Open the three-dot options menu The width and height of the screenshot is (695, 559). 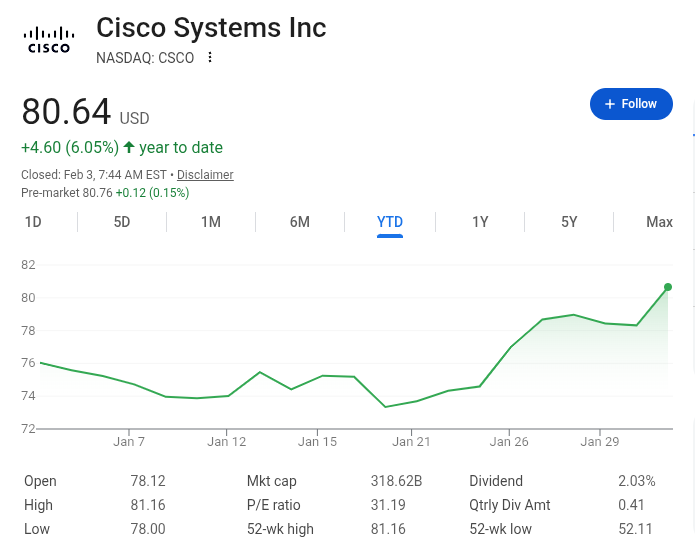pyautogui.click(x=210, y=57)
